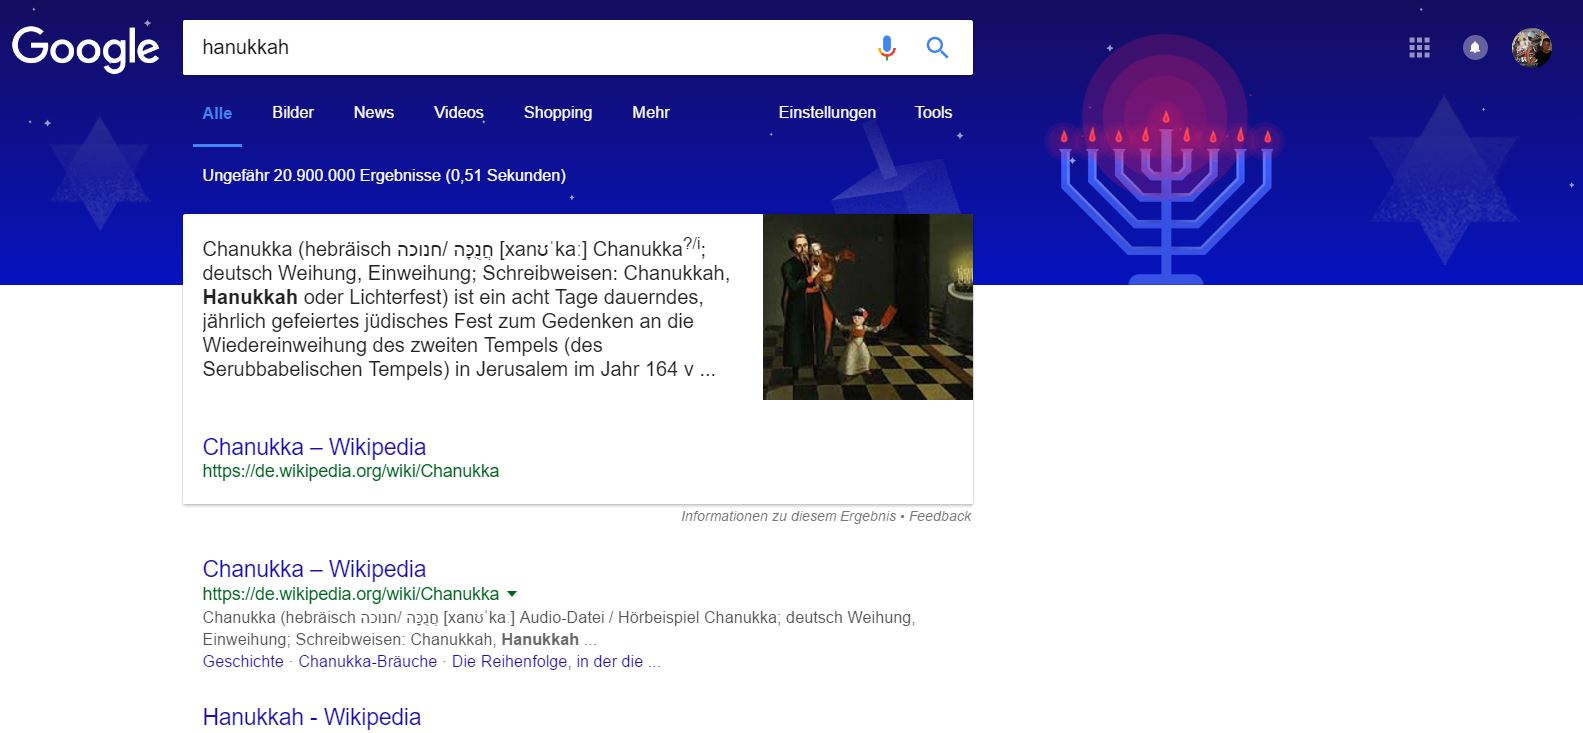Viewport: 1583px width, 733px height.
Task: Open Chanukka – Wikipedia link in featured snippet
Action: (314, 447)
